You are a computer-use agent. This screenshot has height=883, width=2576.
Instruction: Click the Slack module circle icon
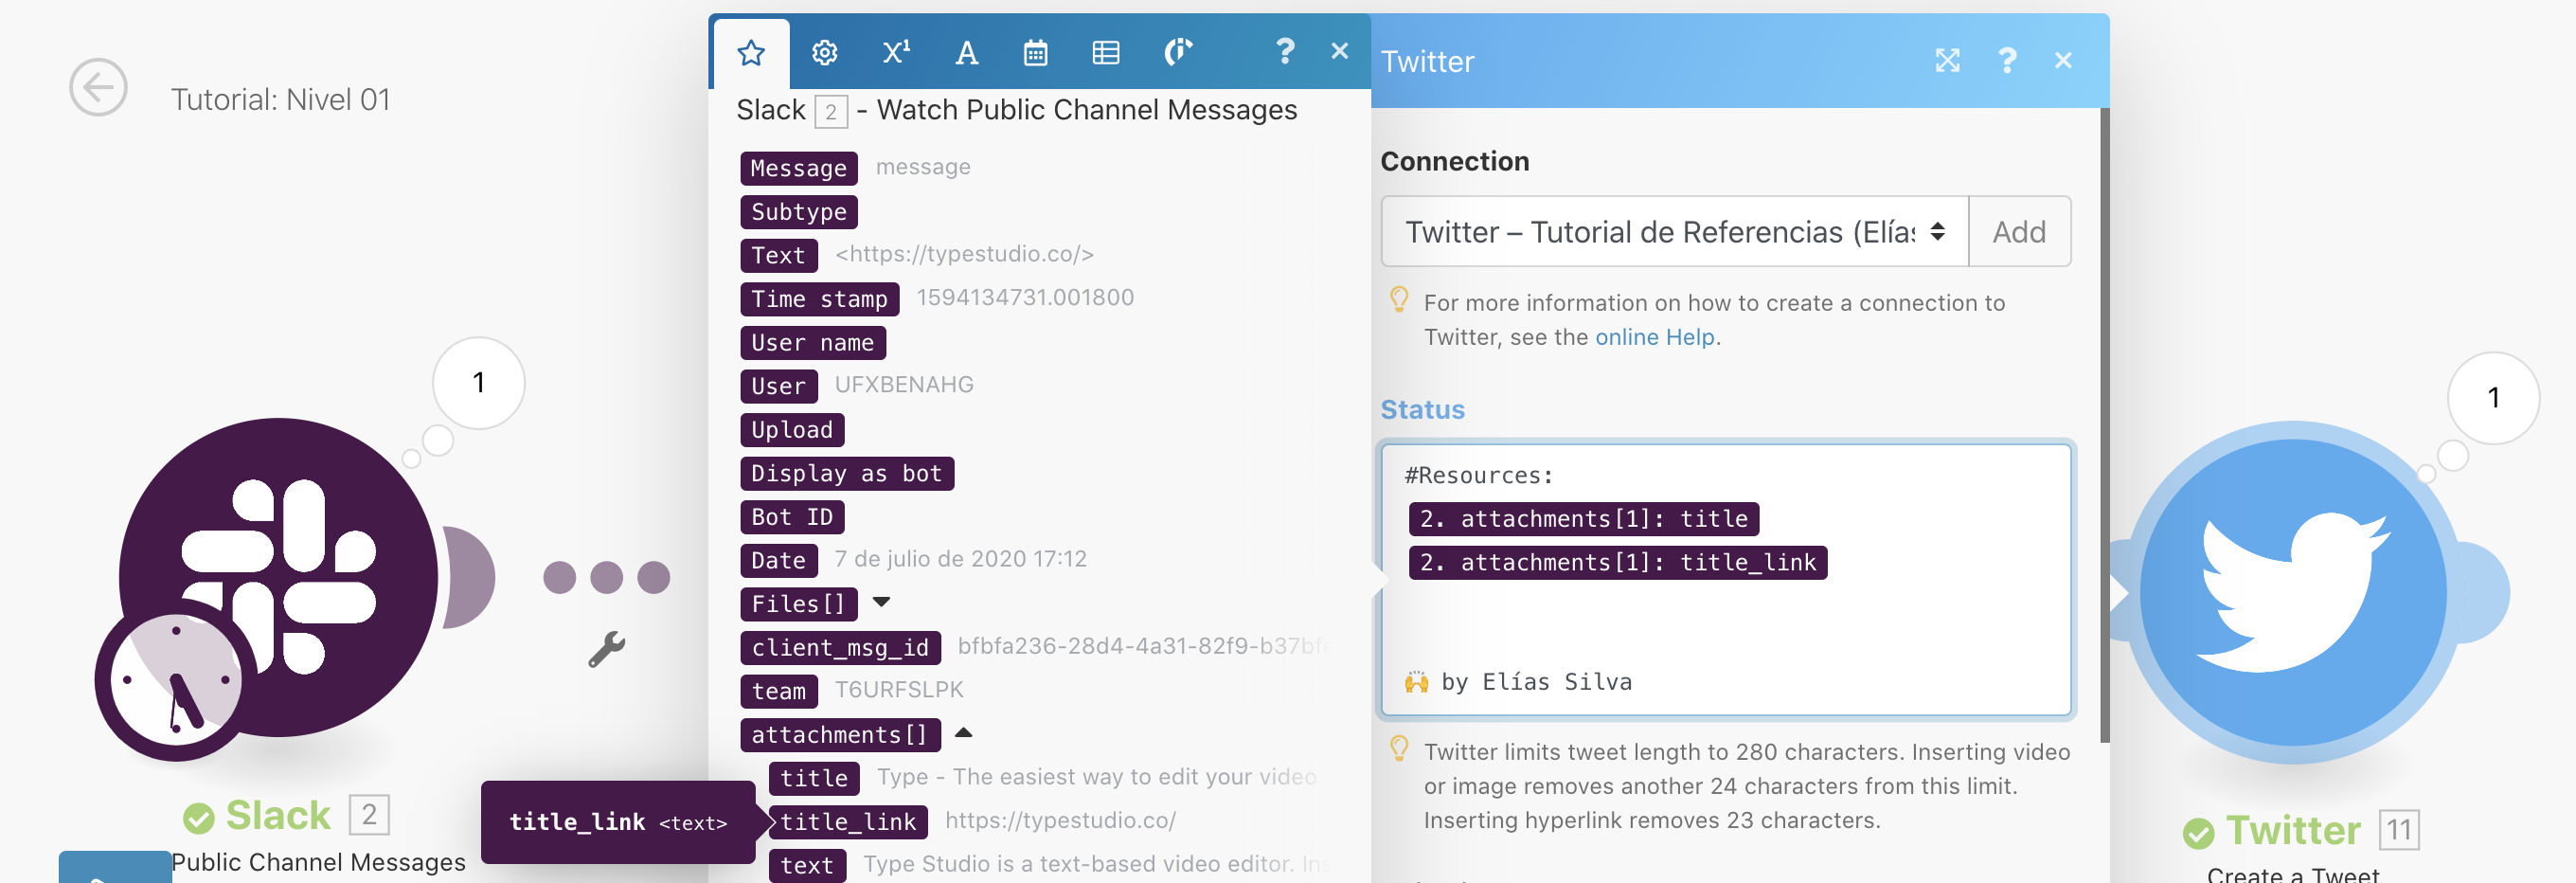point(279,577)
